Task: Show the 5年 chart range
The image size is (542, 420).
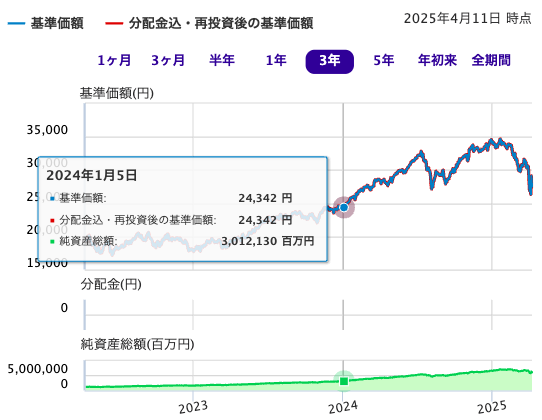Action: coord(384,60)
